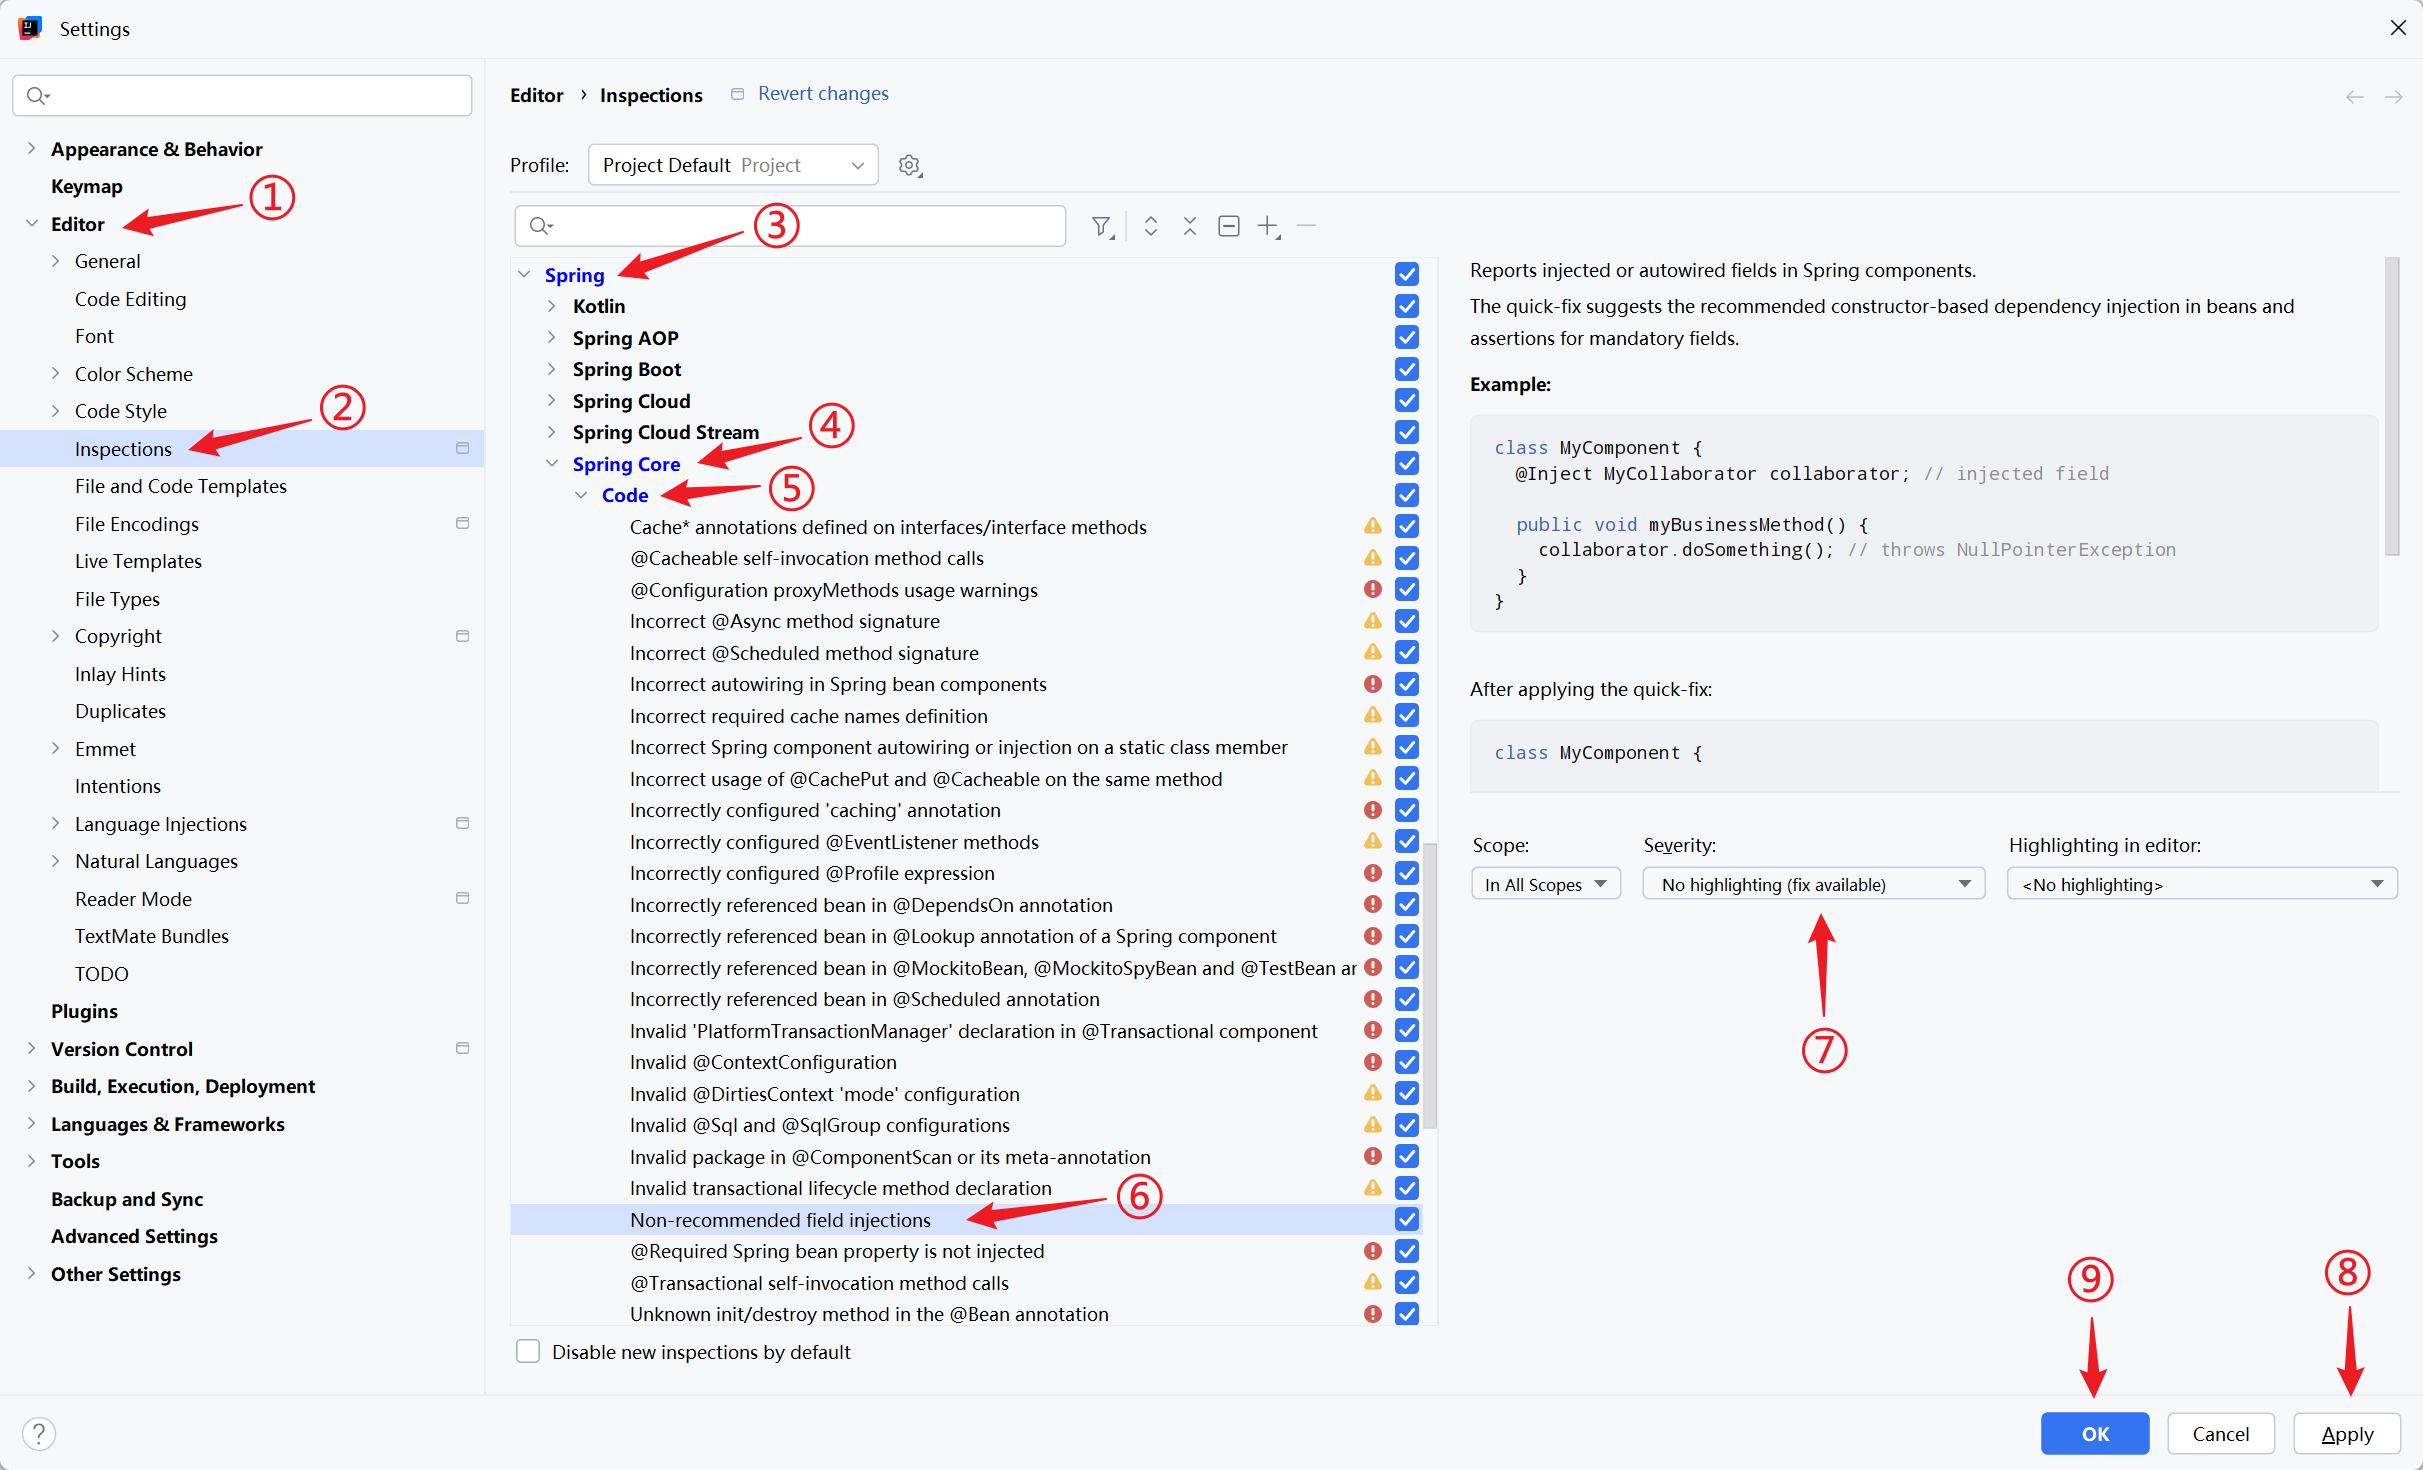This screenshot has width=2423, height=1470.
Task: Focus the inspections search field
Action: point(800,226)
